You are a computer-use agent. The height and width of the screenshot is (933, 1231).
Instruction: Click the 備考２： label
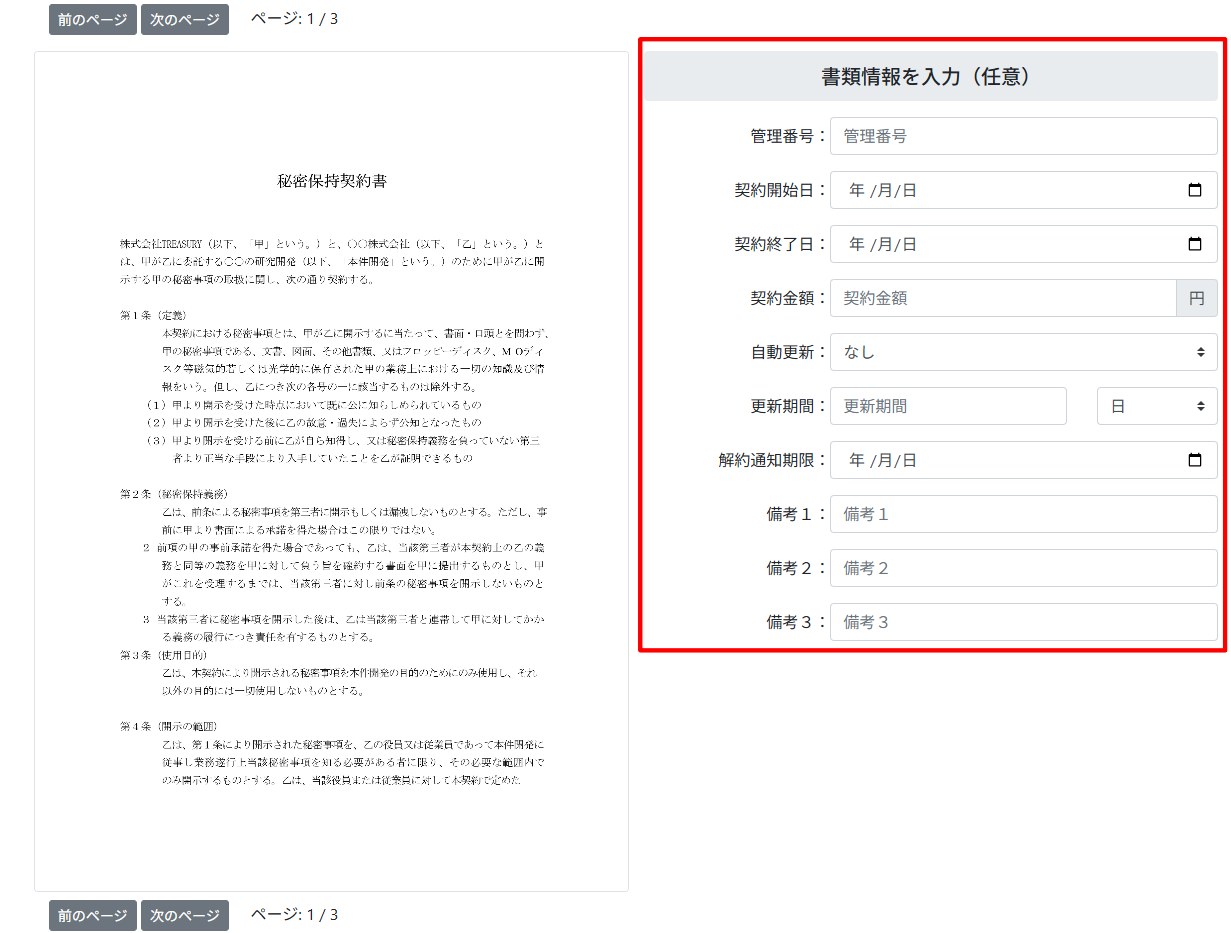pos(797,568)
